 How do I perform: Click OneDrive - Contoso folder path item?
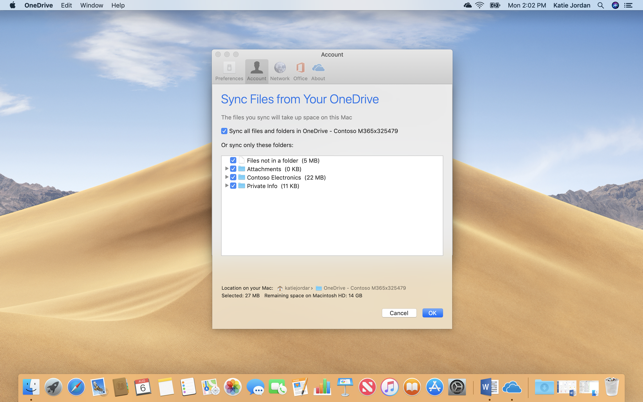(x=361, y=288)
